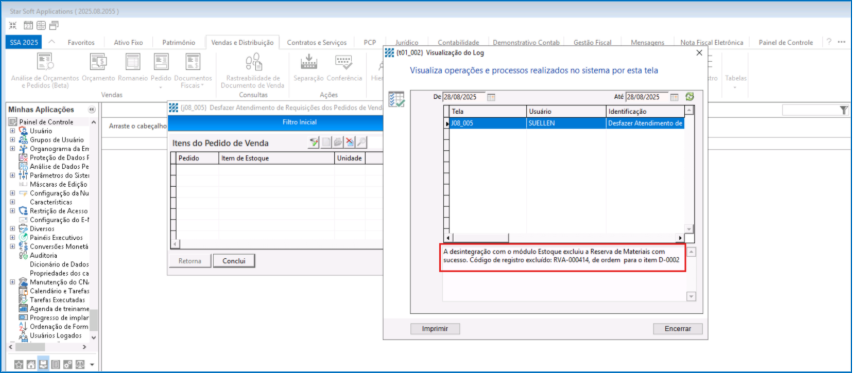The height and width of the screenshot is (373, 853).
Task: Click the printer icon in Itens toolbar
Action: (337, 142)
